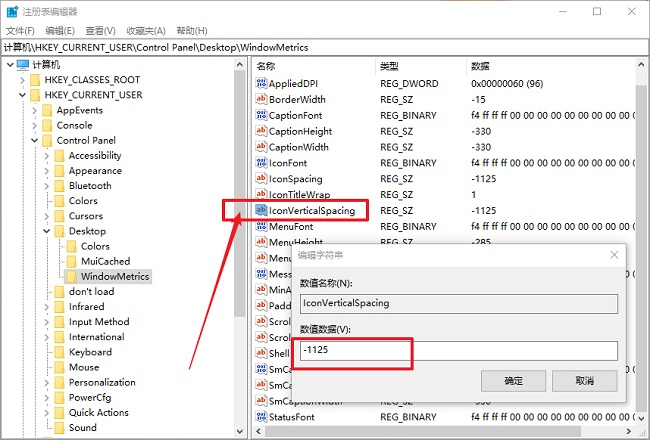
Task: Click the WindowMetrics folder icon in tree
Action: tap(72, 276)
